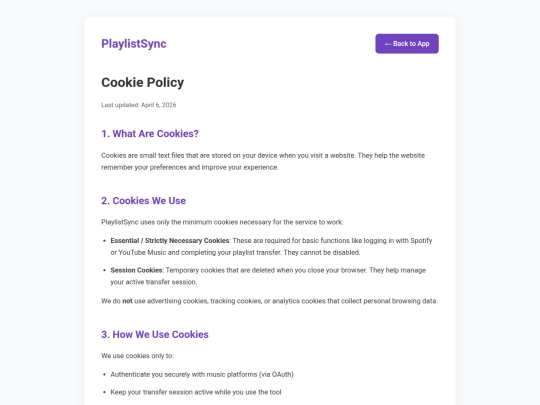Click the 'Keep your transfer session active' bullet

[196, 392]
